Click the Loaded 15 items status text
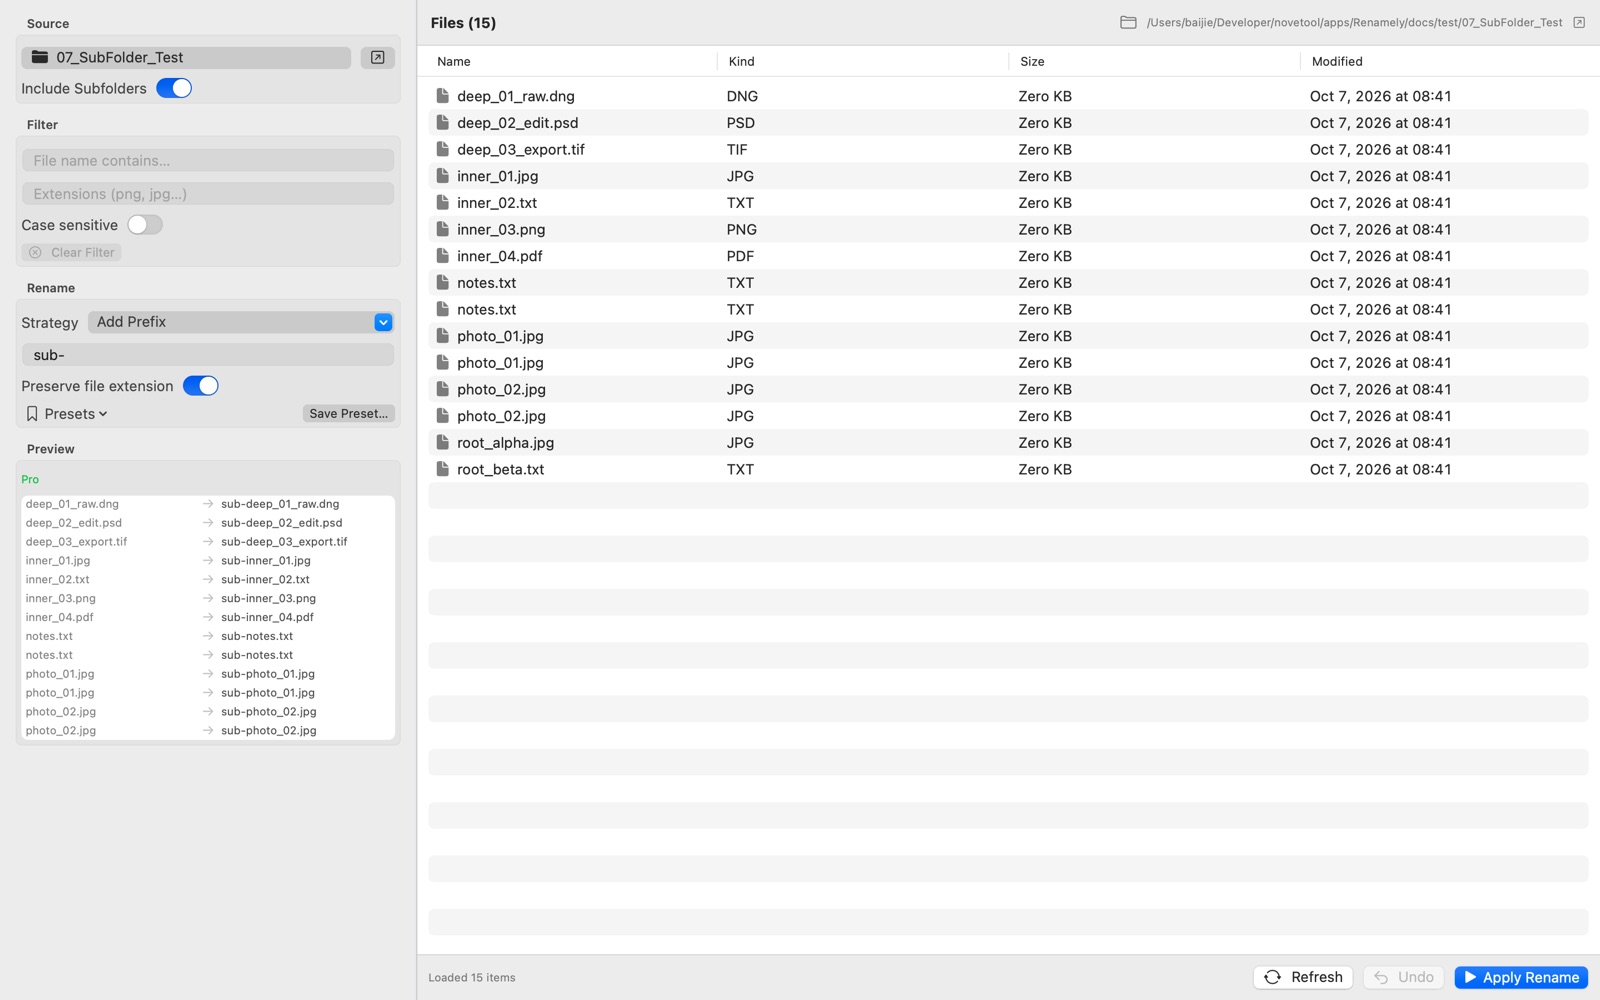 pos(472,977)
